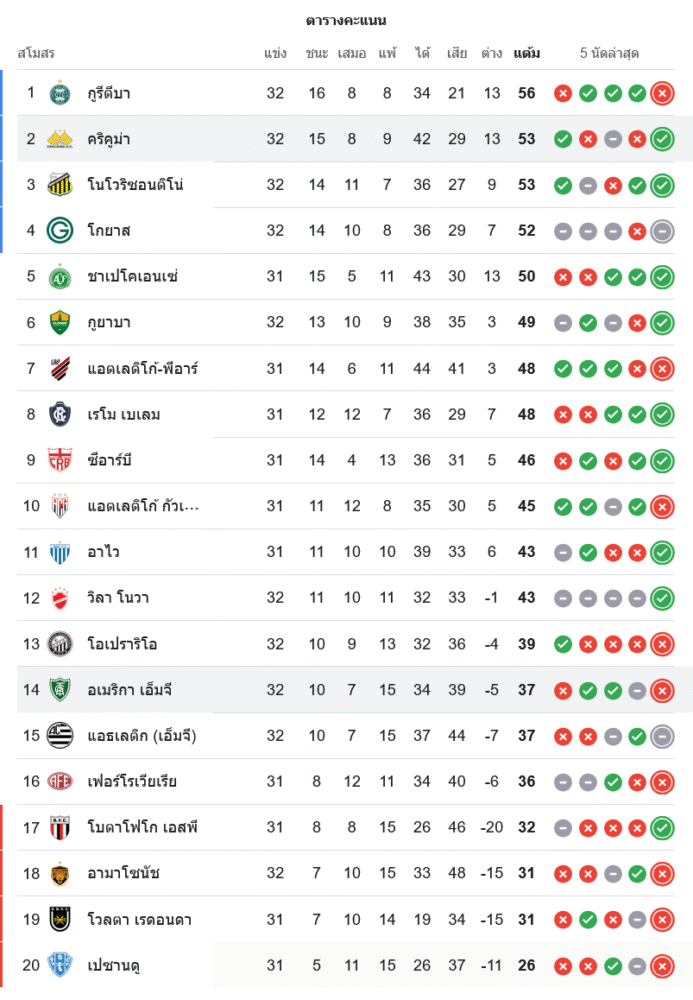Viewport: 693px width, 1000px height.
Task: Click the อาไว striped crest icon
Action: click(x=60, y=552)
